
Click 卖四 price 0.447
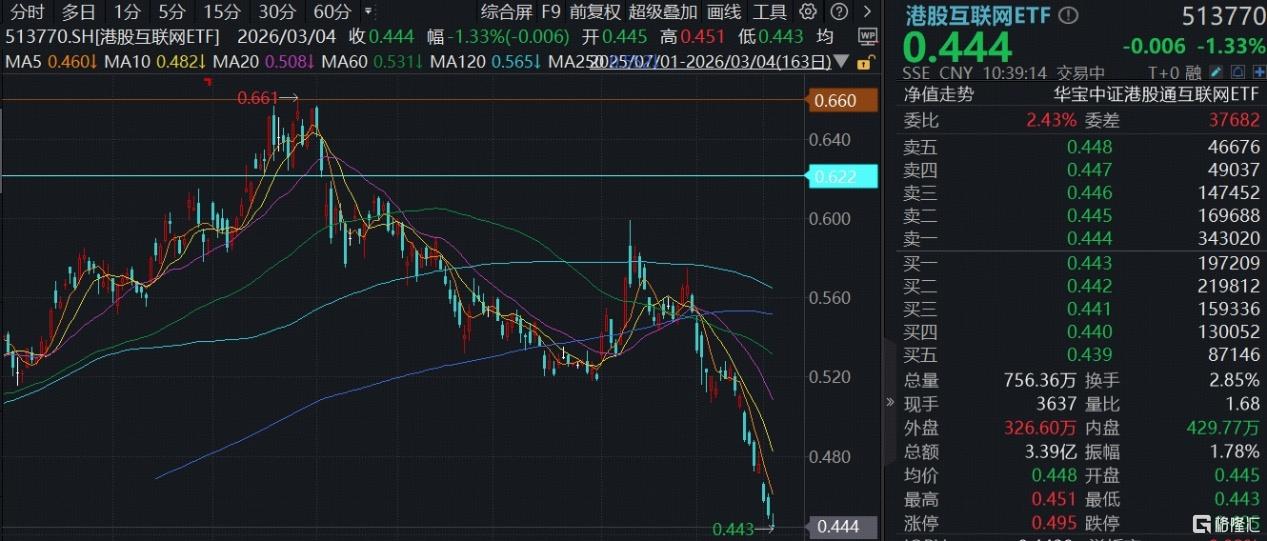(1089, 170)
